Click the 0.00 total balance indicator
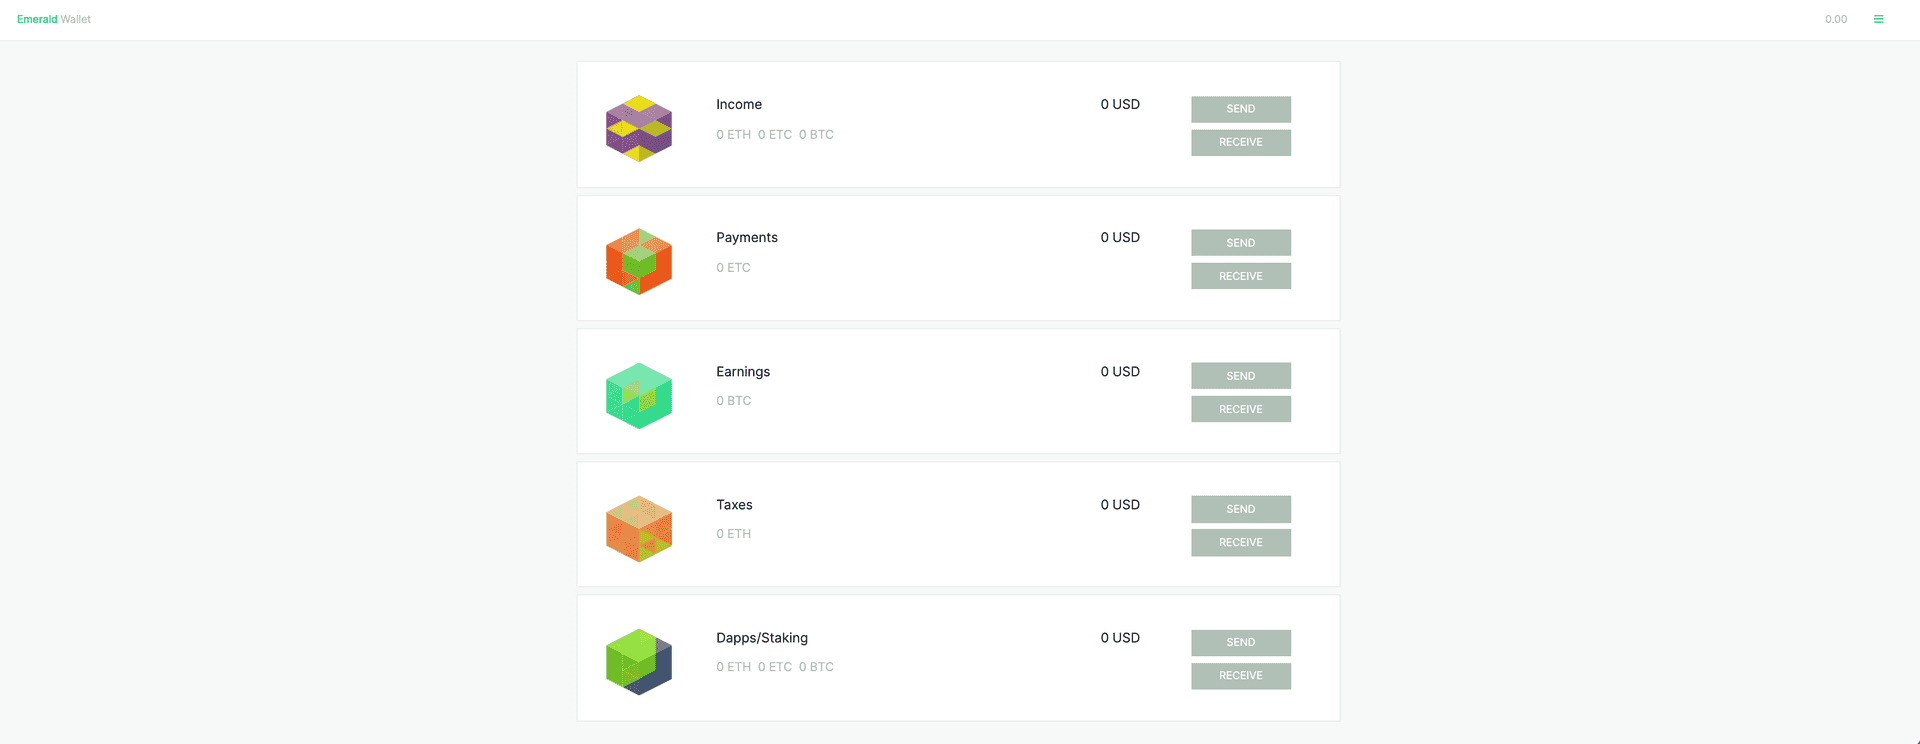 point(1836,18)
